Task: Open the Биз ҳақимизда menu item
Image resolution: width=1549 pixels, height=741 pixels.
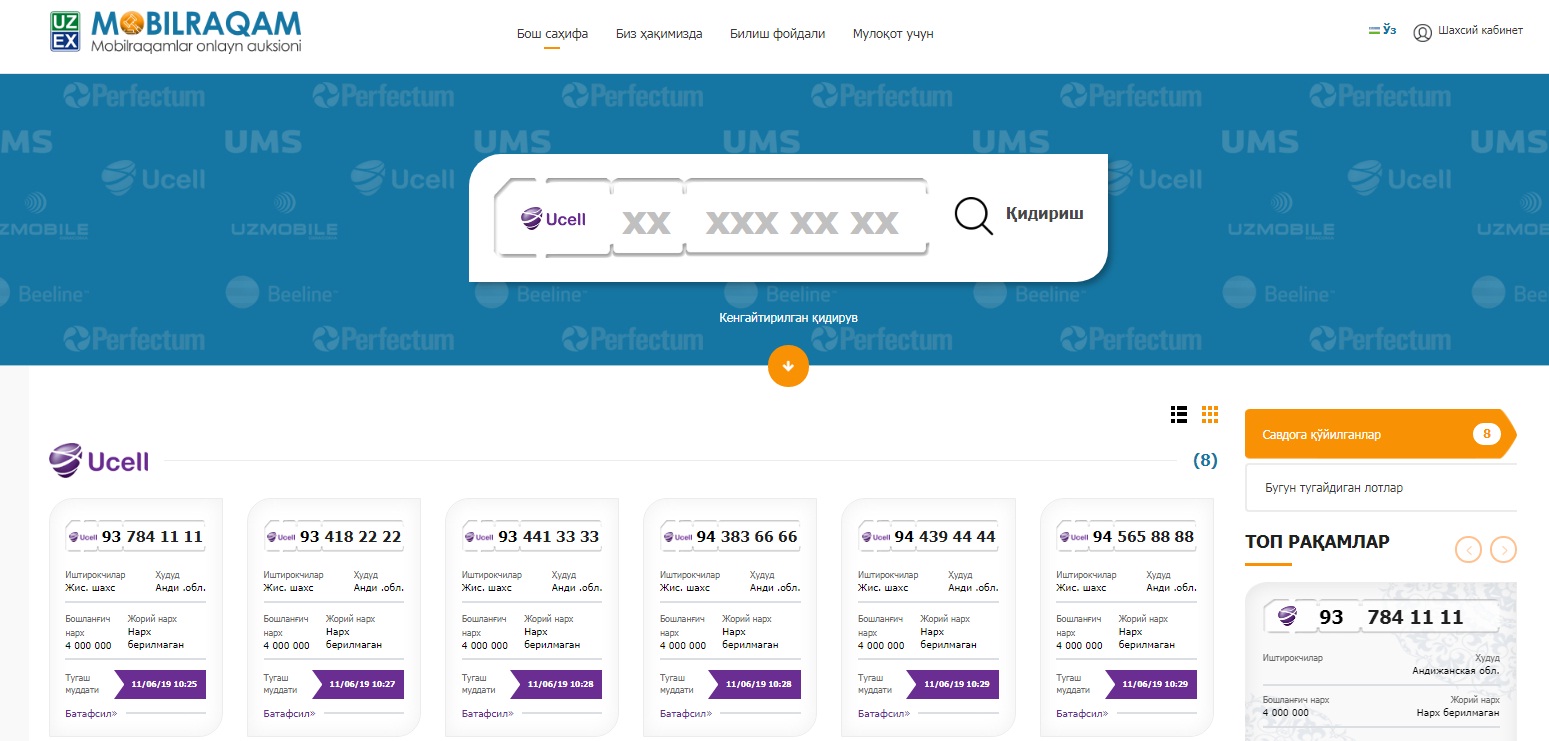Action: 658,34
